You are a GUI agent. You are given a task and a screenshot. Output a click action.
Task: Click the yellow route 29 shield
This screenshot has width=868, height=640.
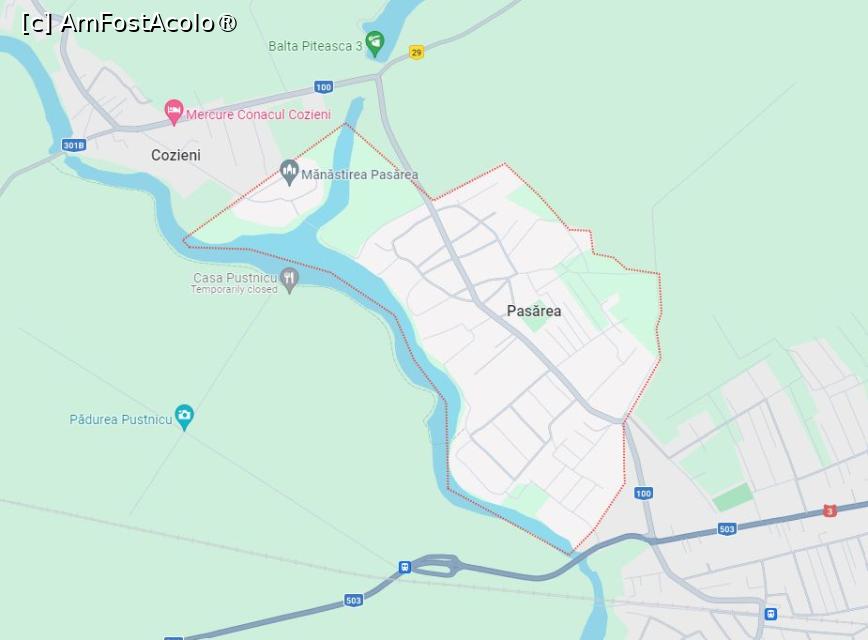416,53
